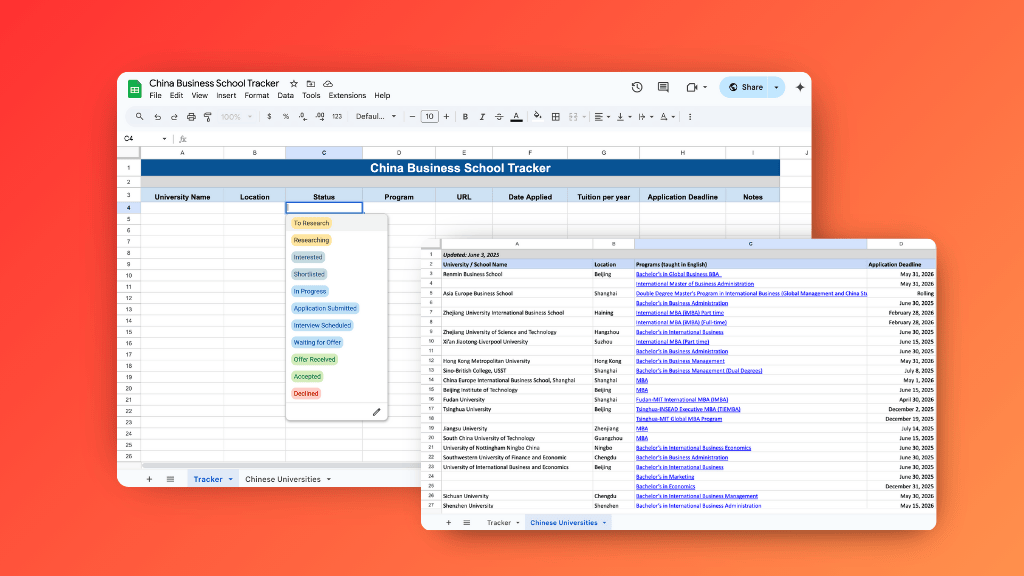1024x576 pixels.
Task: Click the print icon in toolbar
Action: (191, 117)
